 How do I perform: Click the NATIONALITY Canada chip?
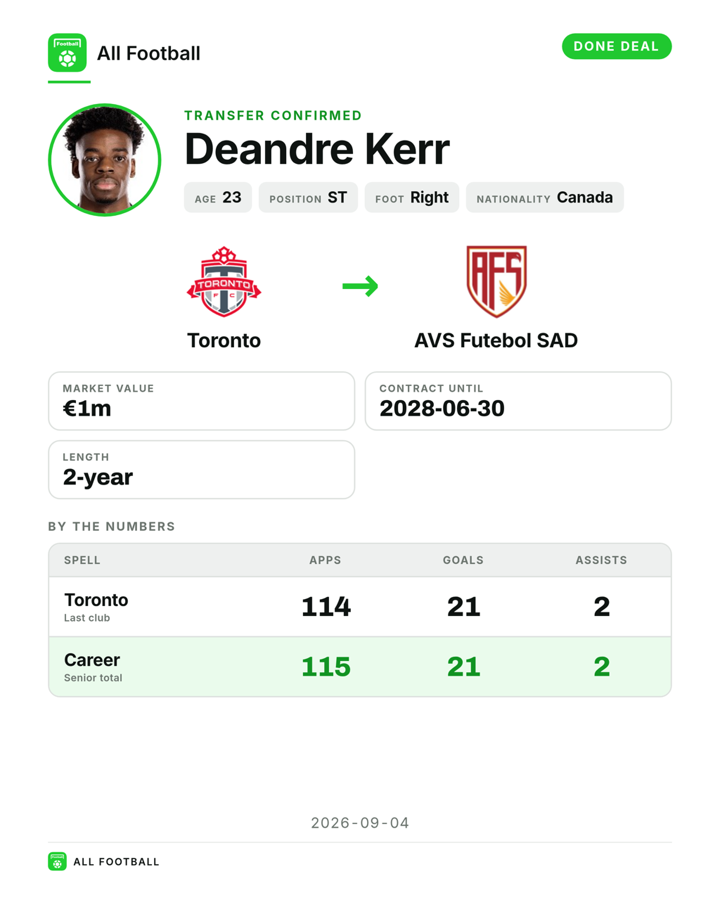point(545,197)
